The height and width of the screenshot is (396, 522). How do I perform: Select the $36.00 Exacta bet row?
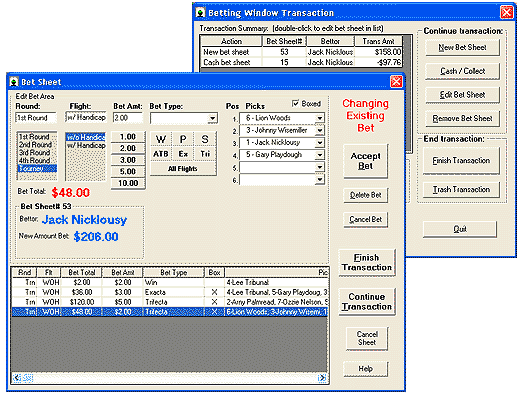[170, 292]
